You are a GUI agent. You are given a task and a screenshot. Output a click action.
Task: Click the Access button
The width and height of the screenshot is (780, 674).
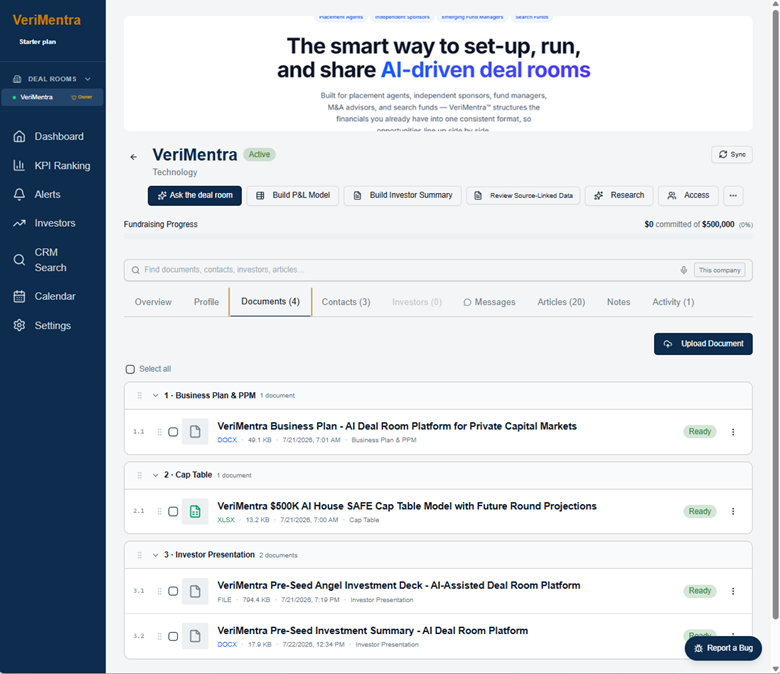pos(688,195)
